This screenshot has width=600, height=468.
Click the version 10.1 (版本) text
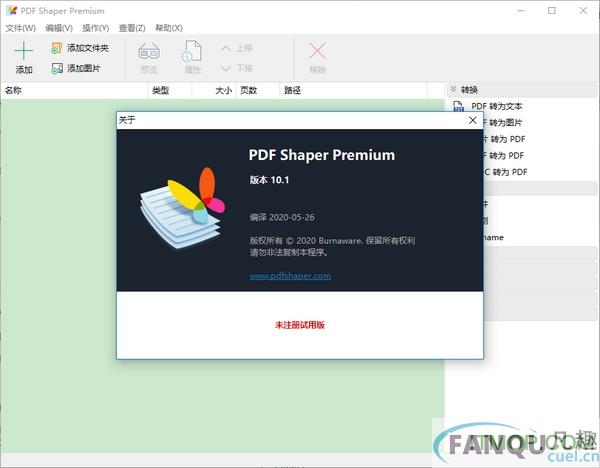pos(269,180)
